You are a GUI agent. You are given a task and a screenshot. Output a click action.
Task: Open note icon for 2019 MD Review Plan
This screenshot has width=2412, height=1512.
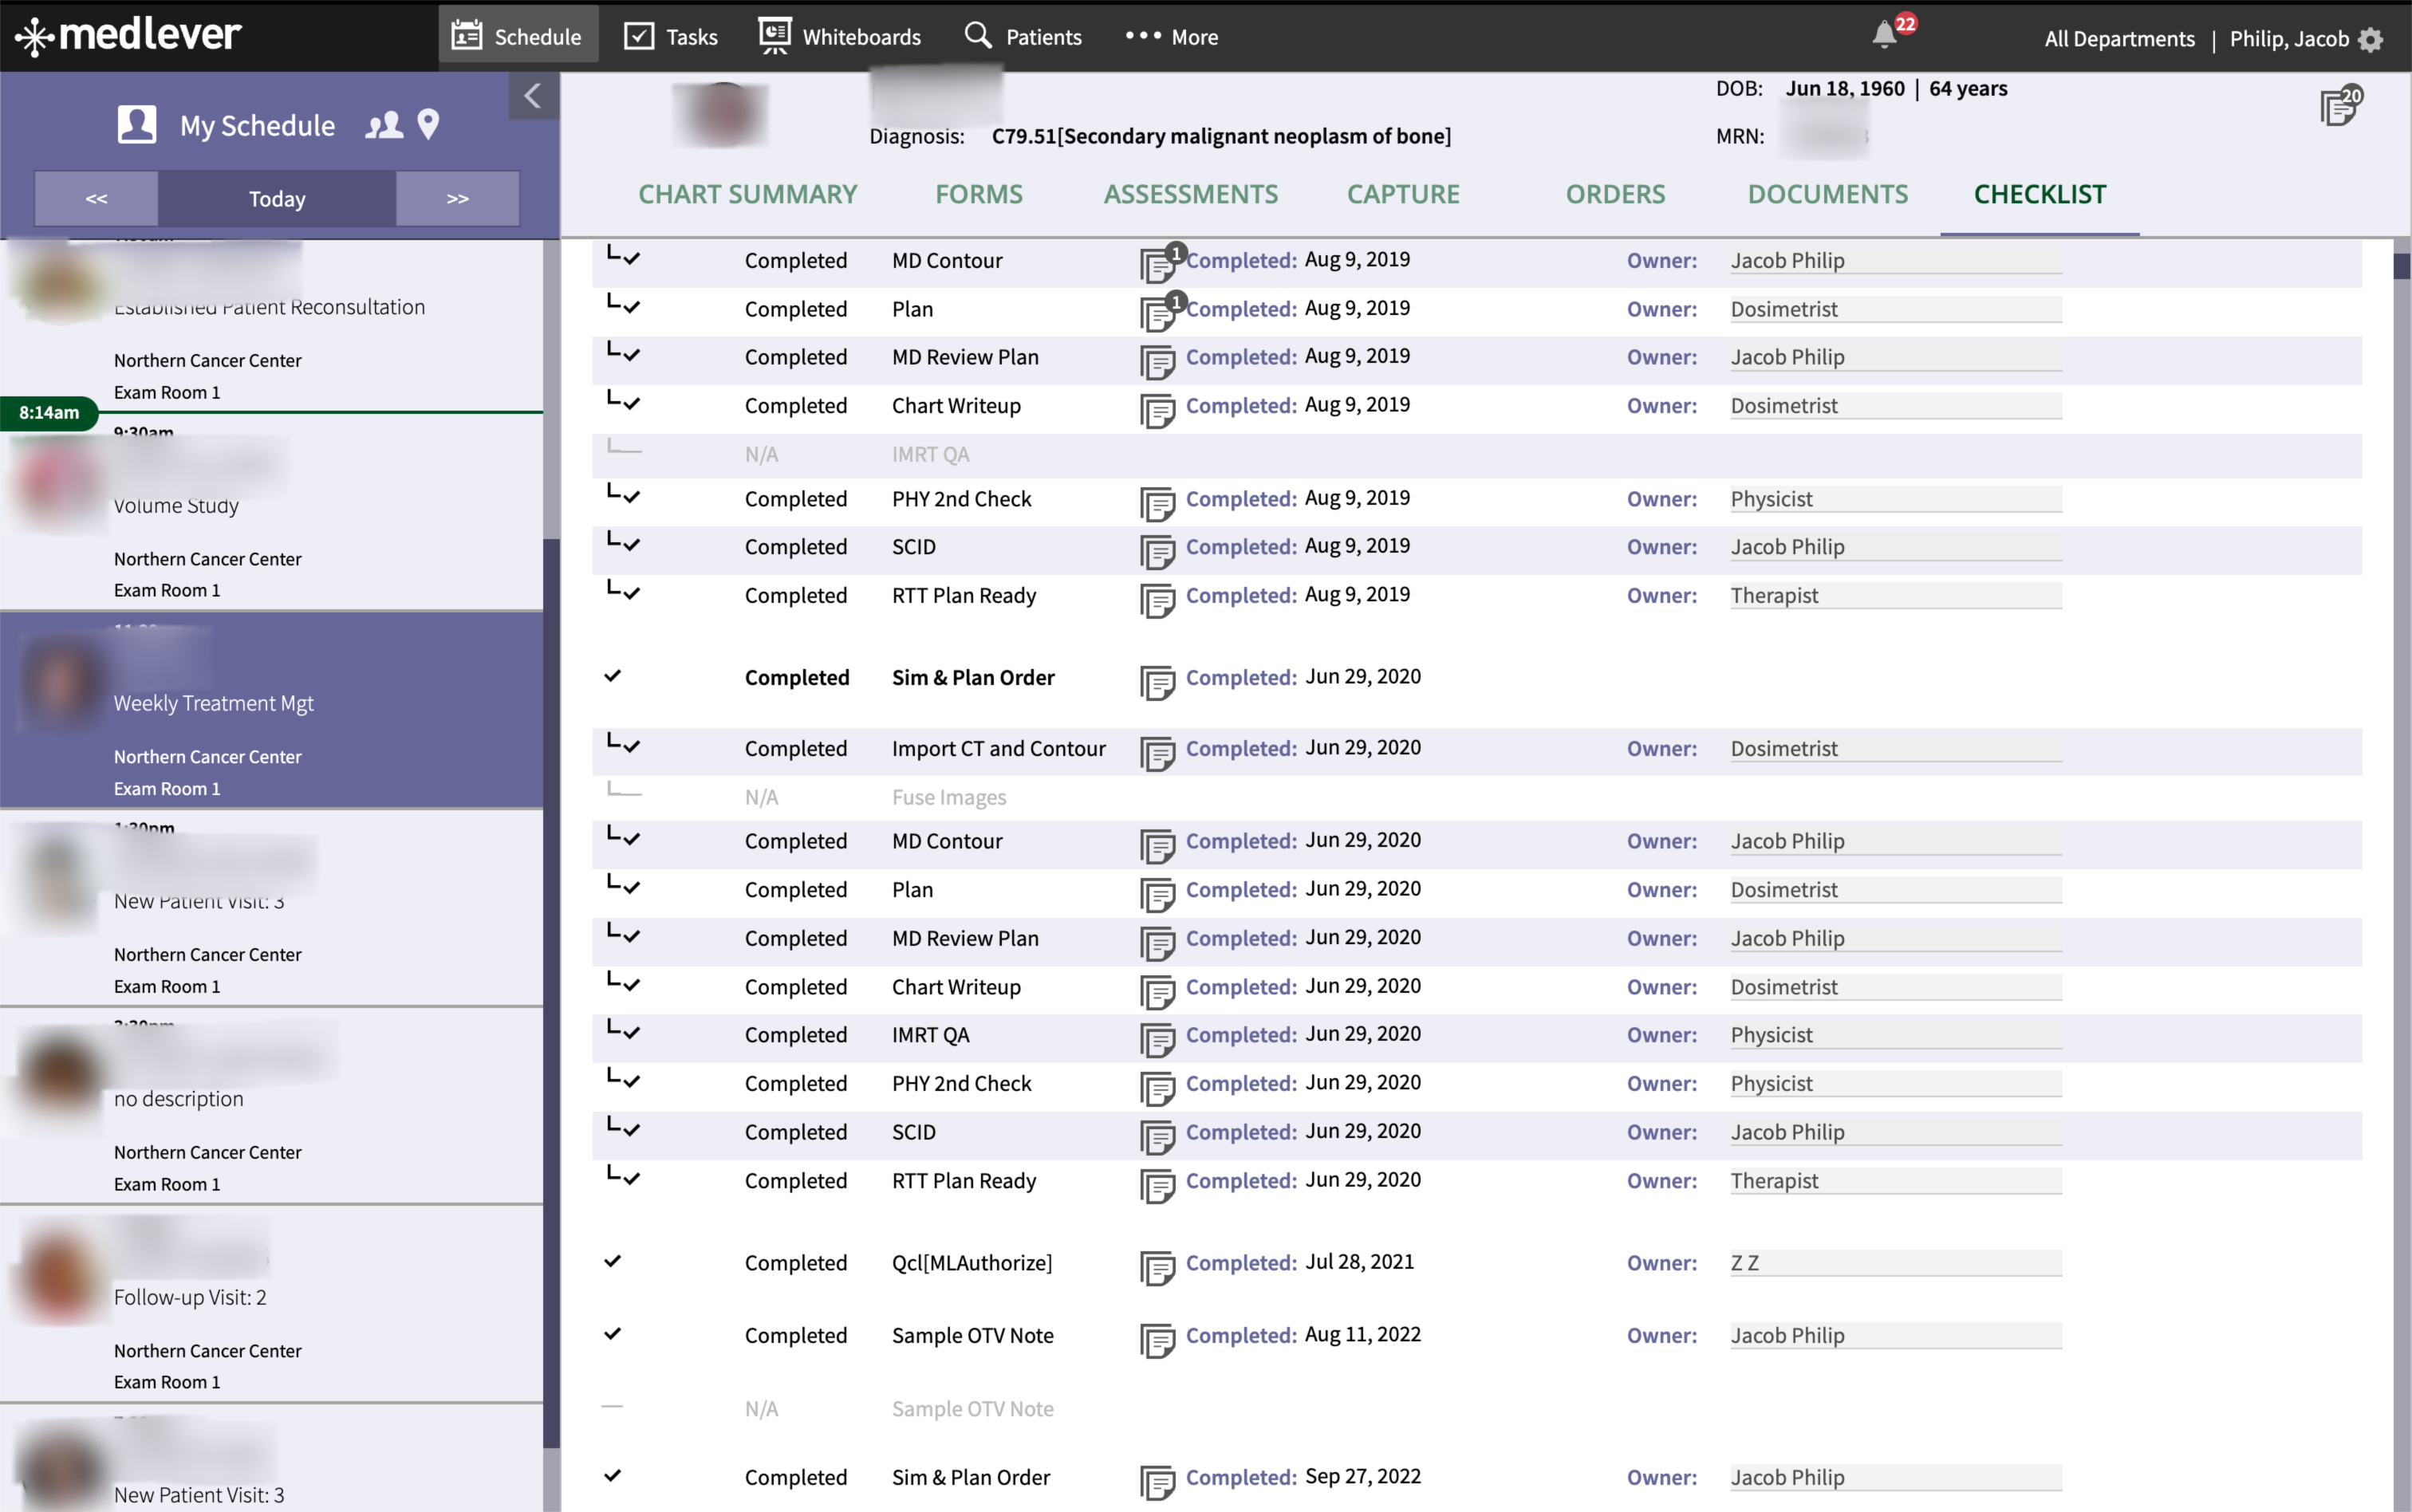click(x=1158, y=362)
